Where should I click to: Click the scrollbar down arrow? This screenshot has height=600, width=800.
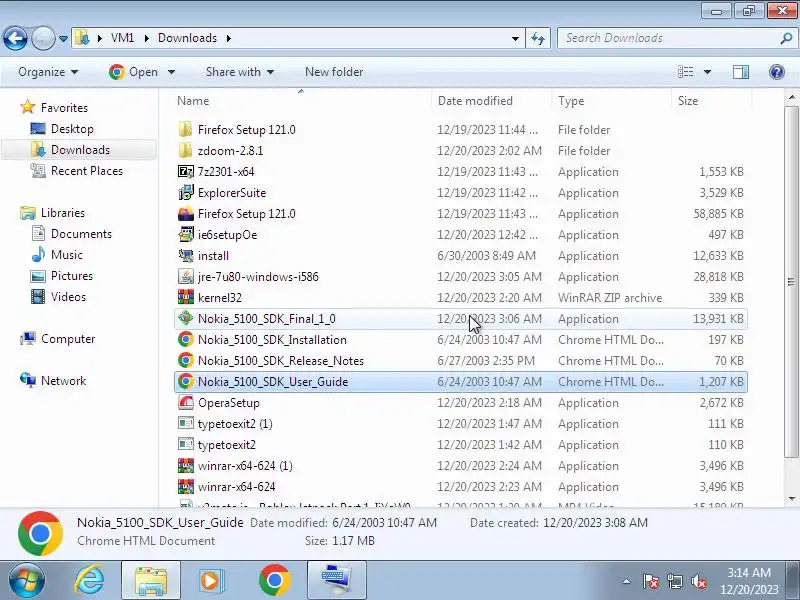pyautogui.click(x=791, y=498)
